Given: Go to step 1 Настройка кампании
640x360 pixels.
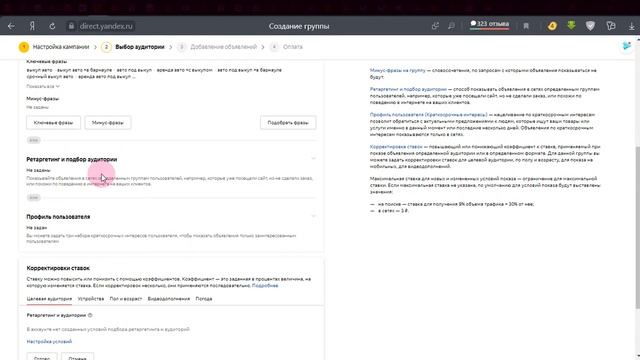Looking at the screenshot, I should click(x=54, y=47).
